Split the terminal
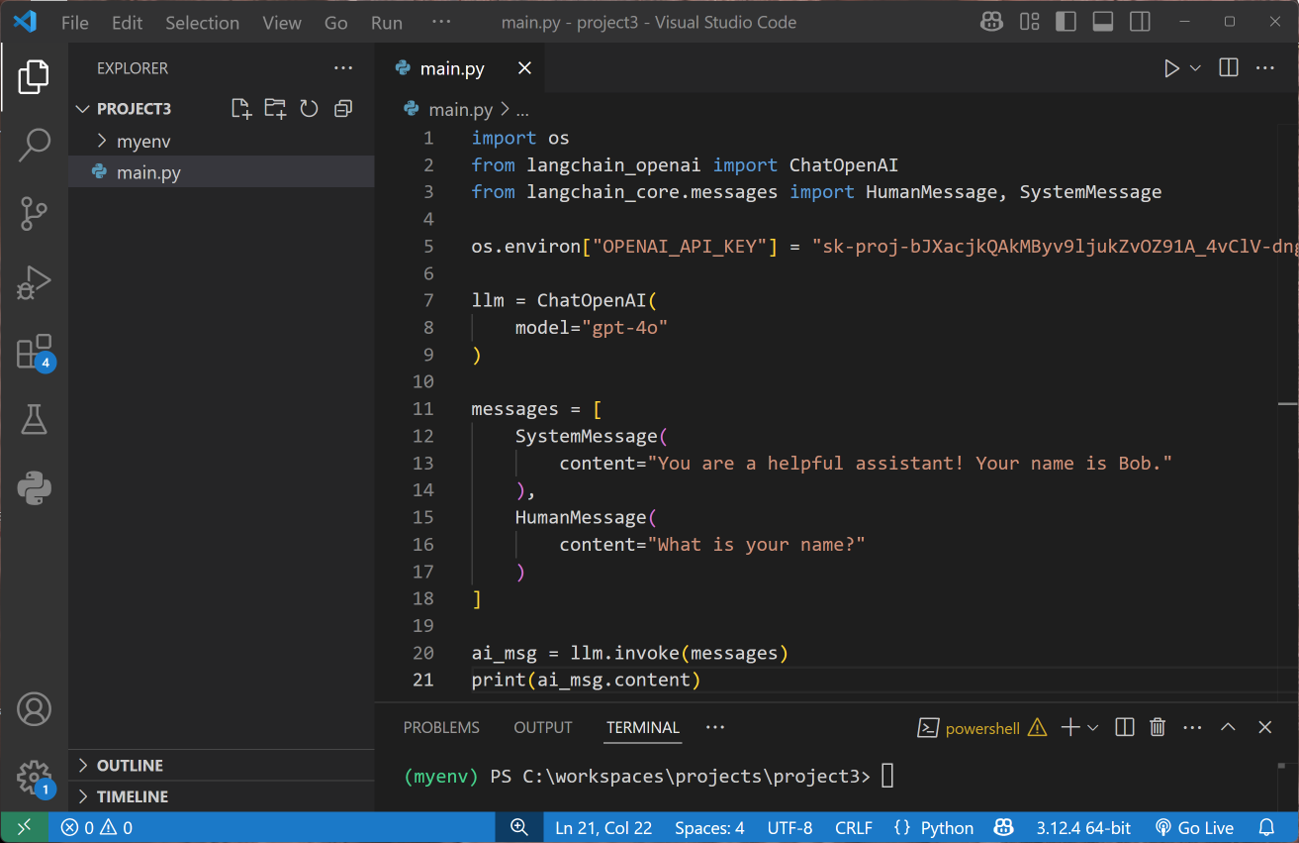The width and height of the screenshot is (1299, 843). (x=1124, y=728)
